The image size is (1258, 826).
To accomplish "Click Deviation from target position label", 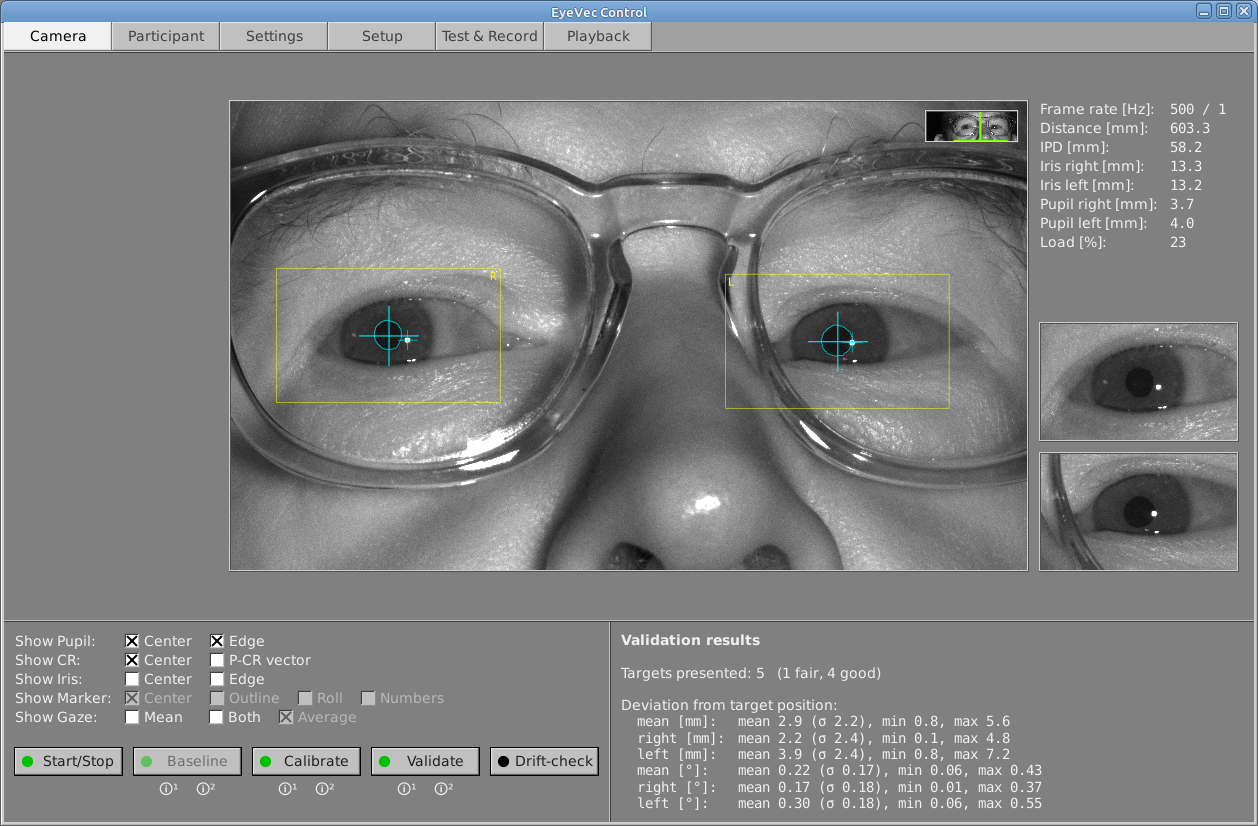I will point(729,705).
